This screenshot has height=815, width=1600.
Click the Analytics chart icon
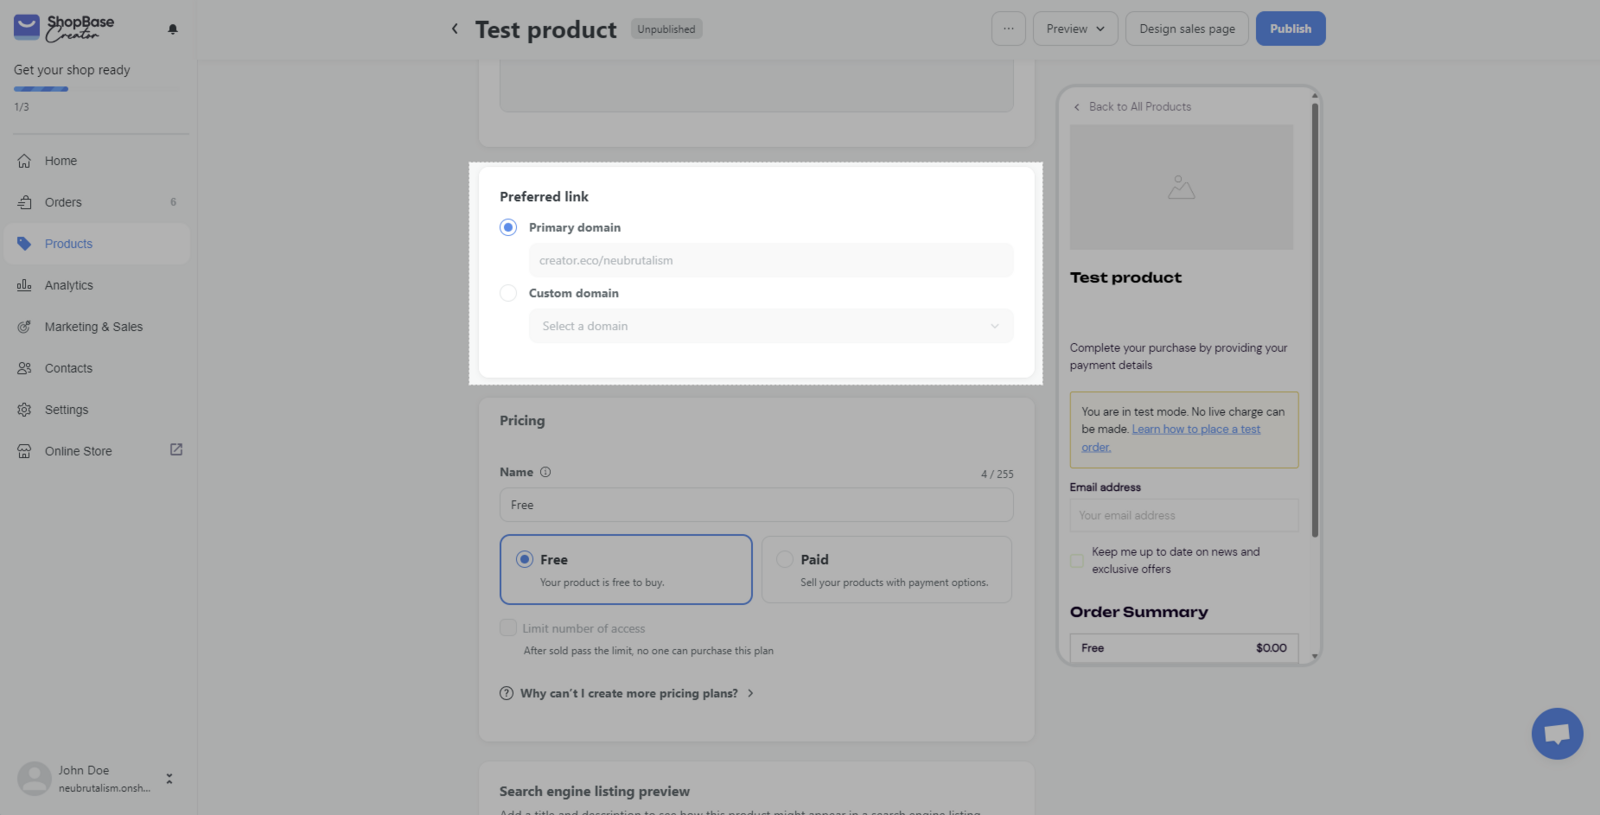pyautogui.click(x=24, y=285)
